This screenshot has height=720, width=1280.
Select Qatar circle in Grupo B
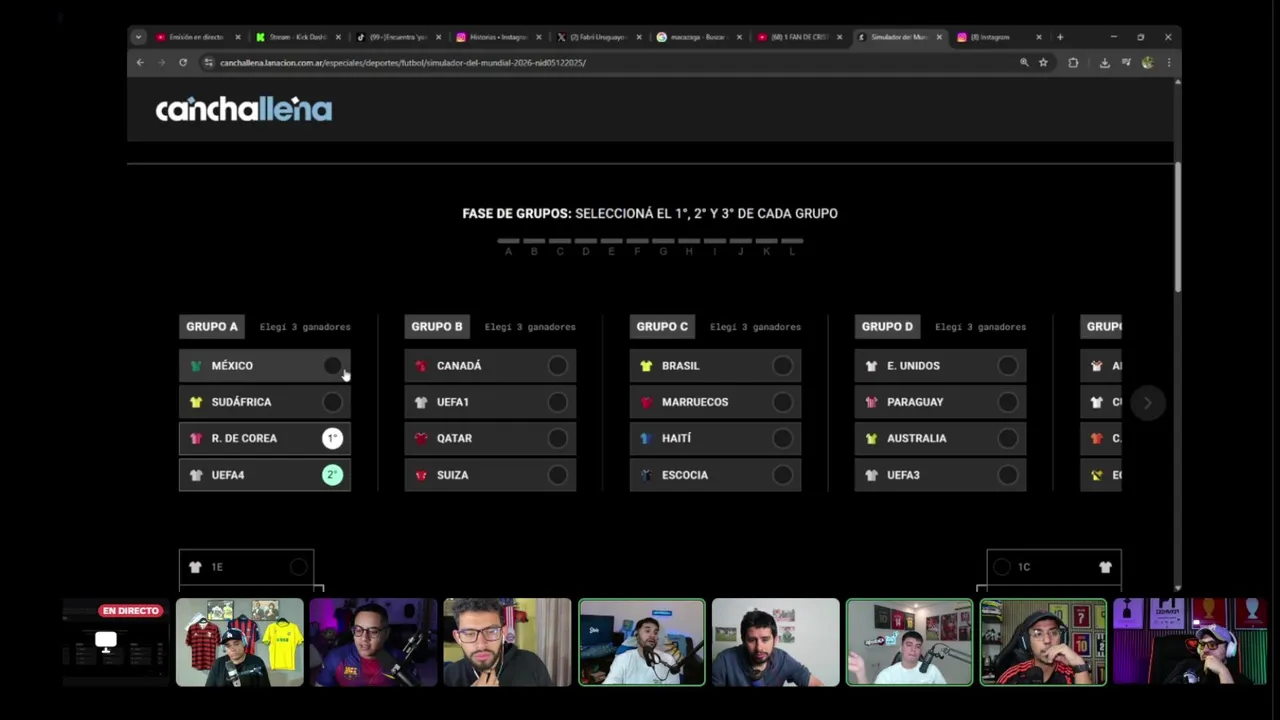point(557,438)
